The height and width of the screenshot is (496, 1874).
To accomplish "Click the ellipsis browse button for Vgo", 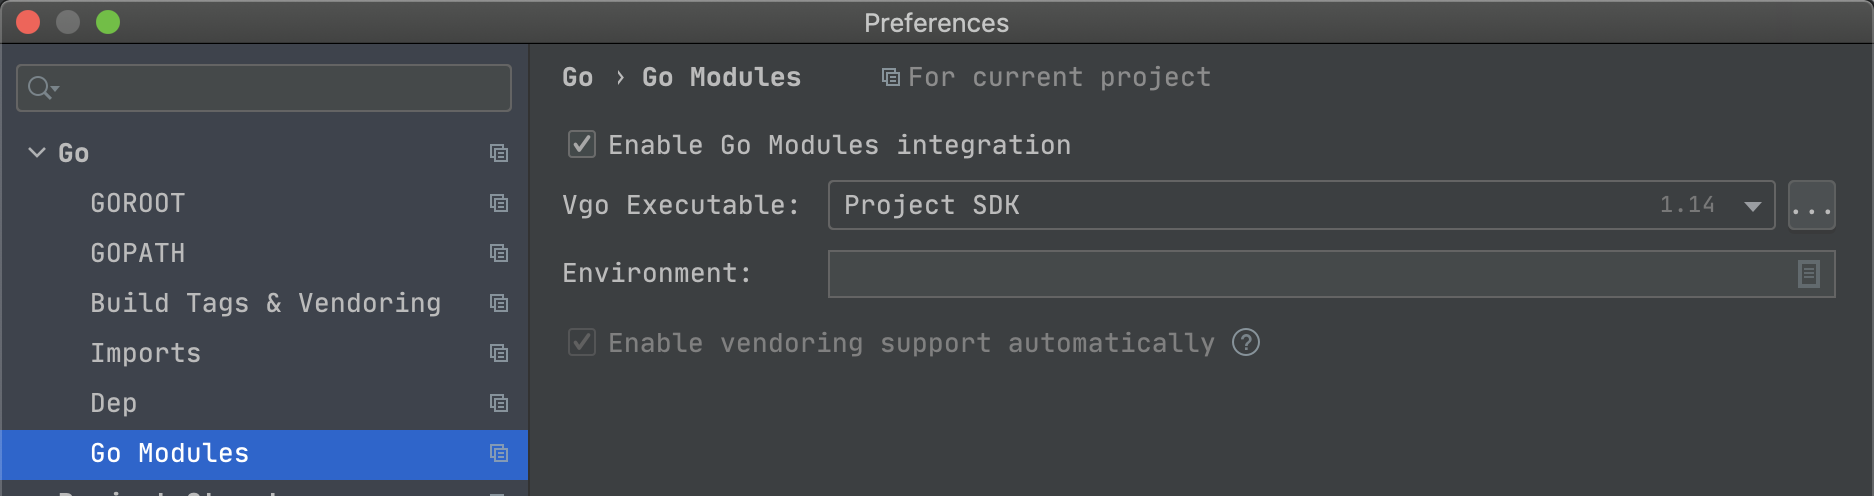I will tap(1811, 205).
